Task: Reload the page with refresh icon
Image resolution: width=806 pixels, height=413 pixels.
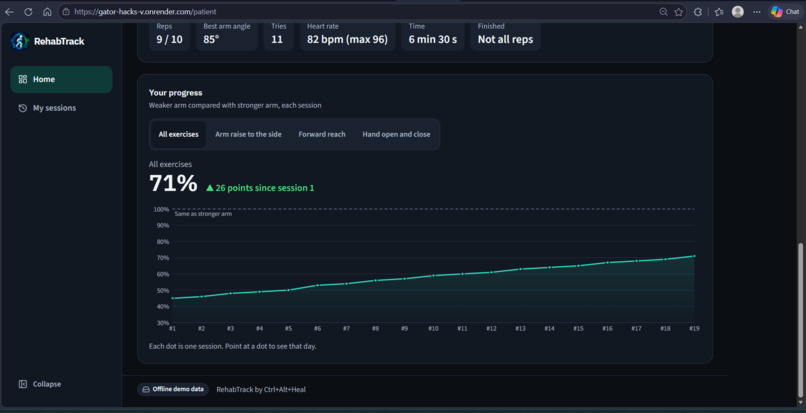Action: (28, 12)
